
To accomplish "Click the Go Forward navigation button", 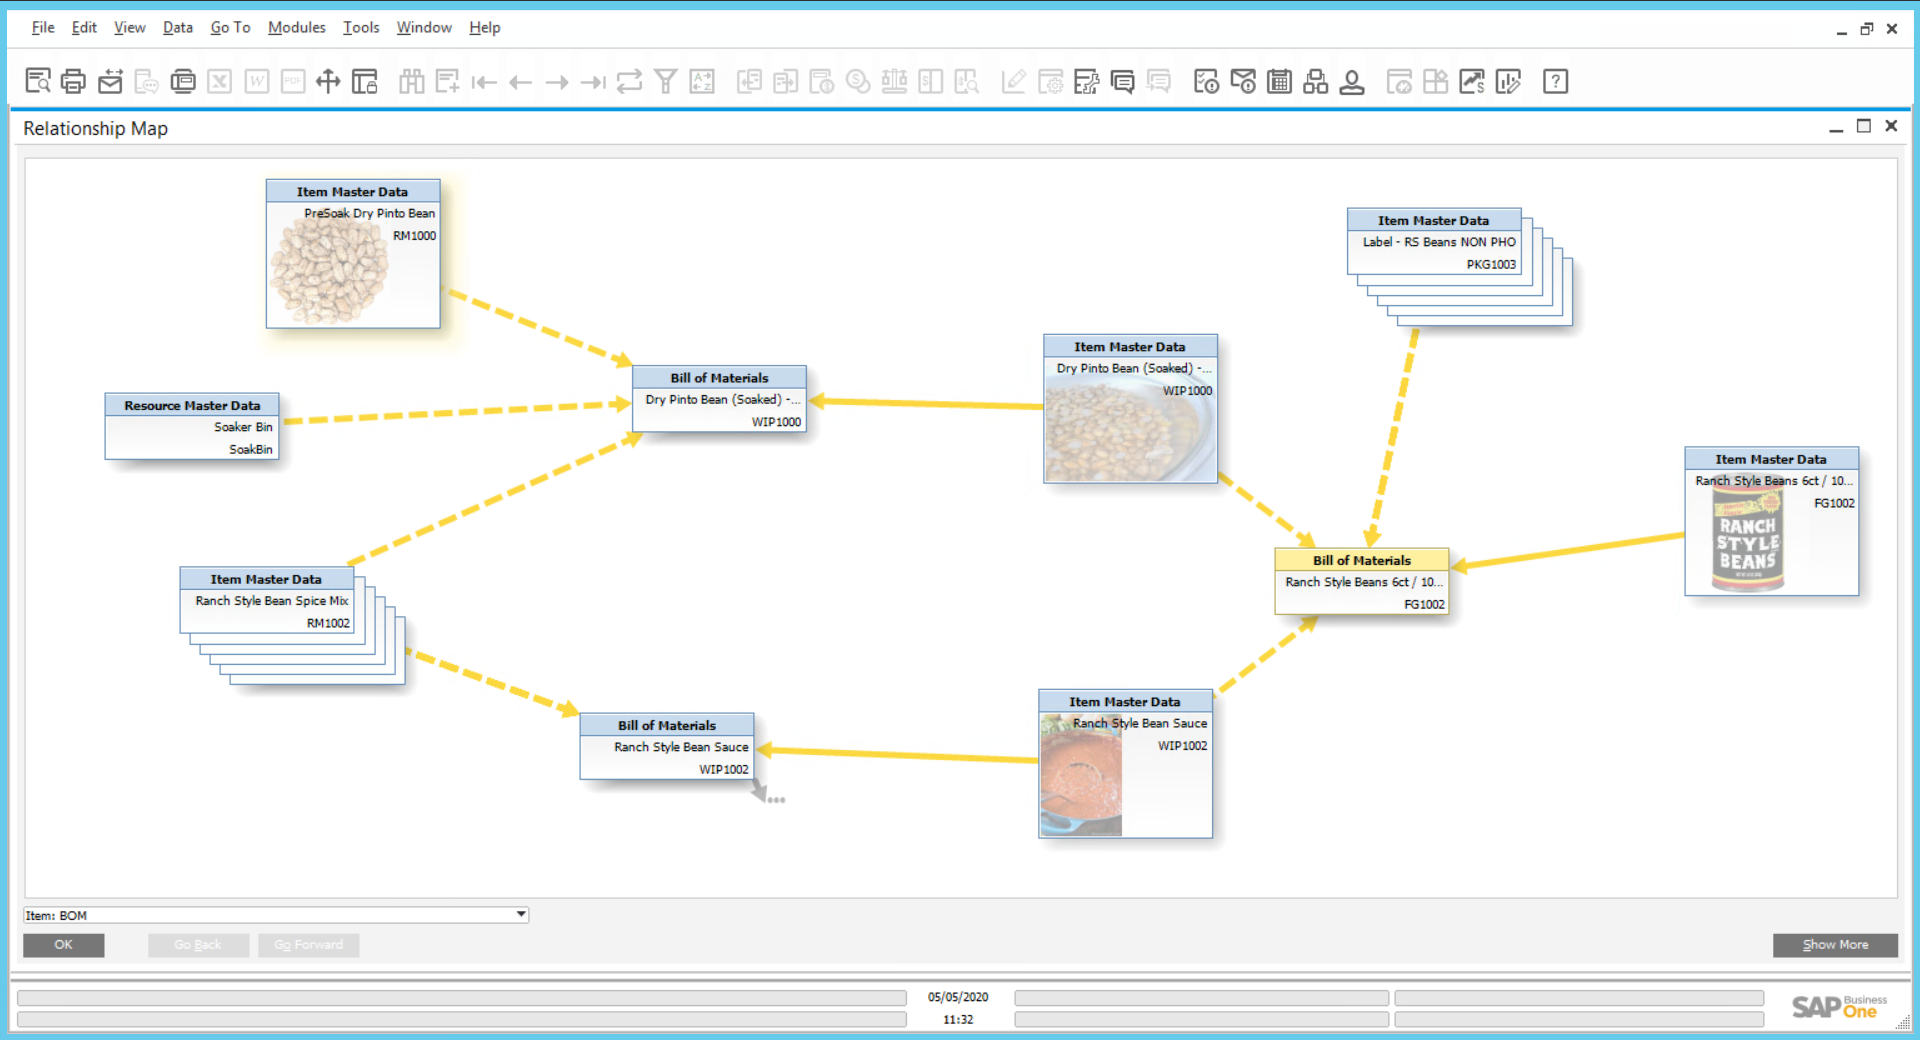I will (x=308, y=944).
